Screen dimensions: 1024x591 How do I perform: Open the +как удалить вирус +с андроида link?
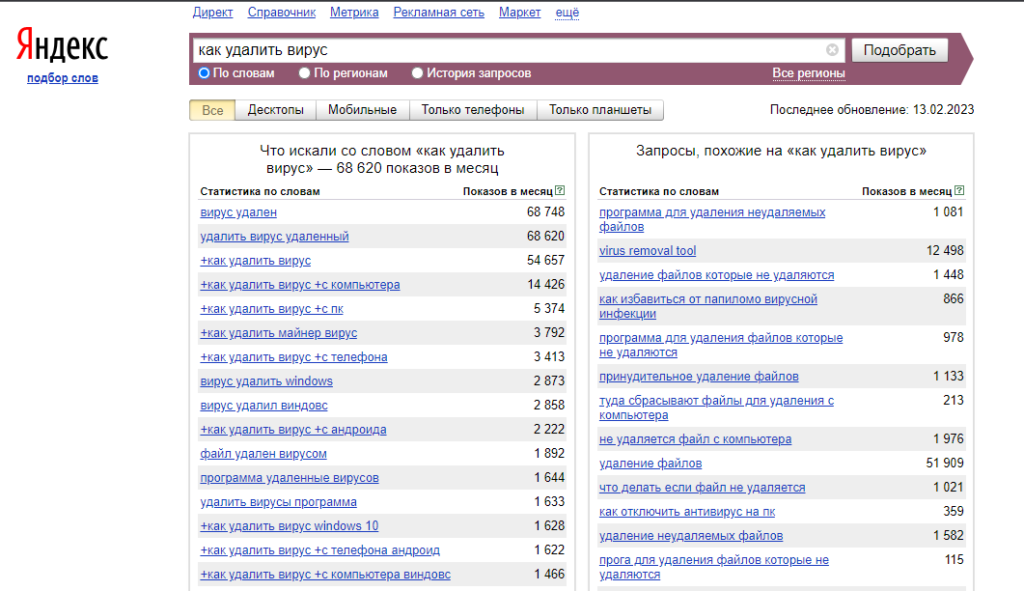pyautogui.click(x=293, y=430)
